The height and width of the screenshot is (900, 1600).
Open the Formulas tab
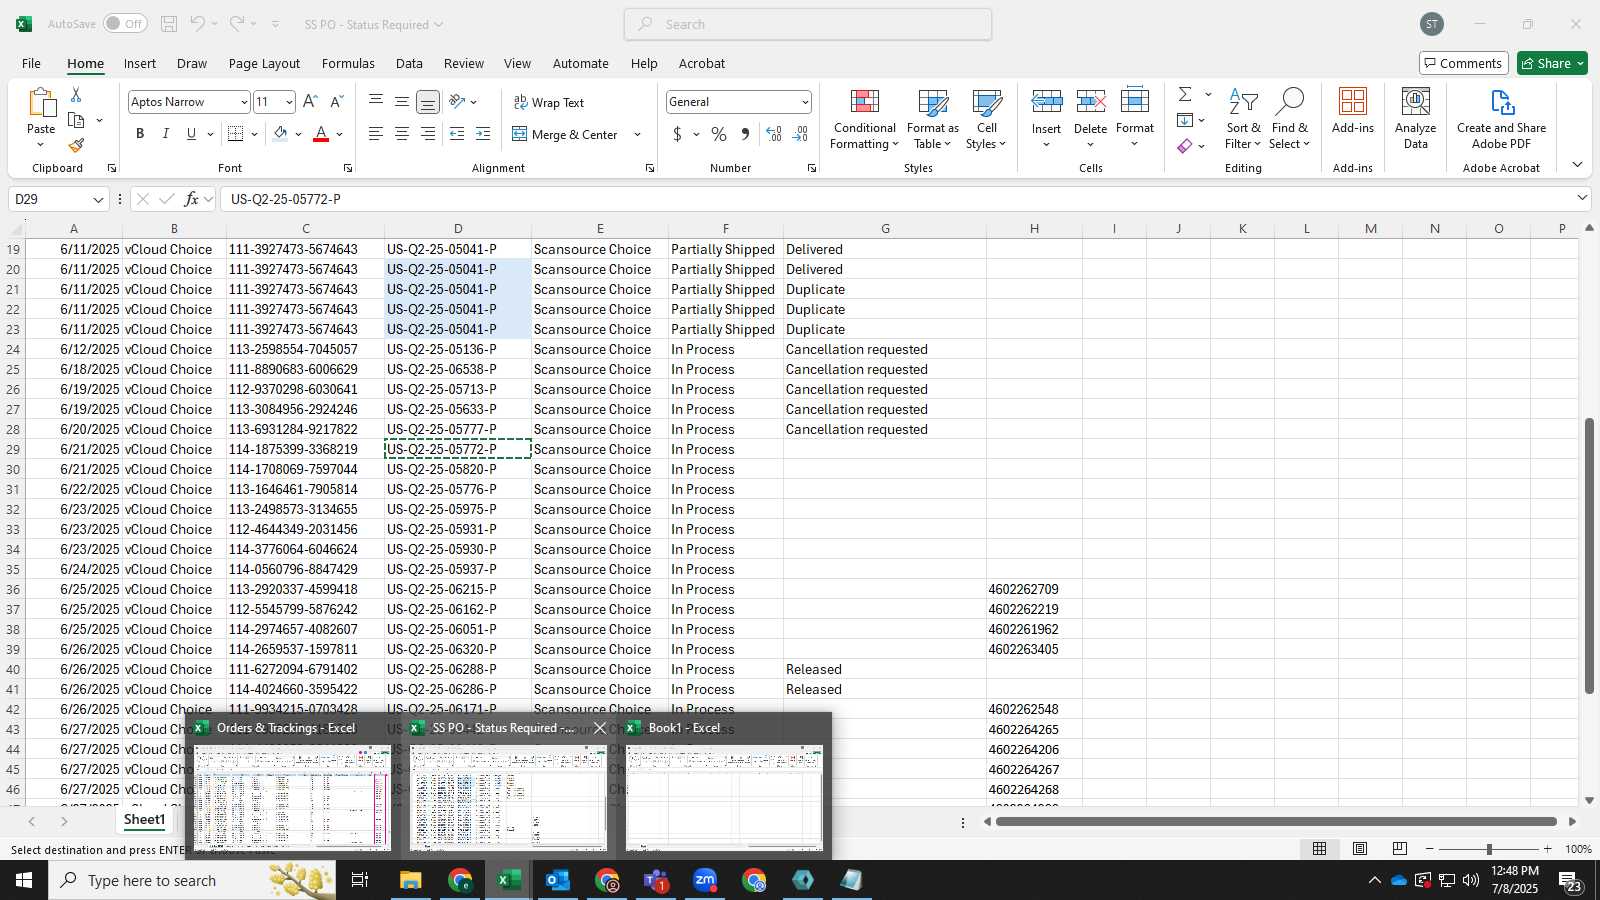(348, 63)
